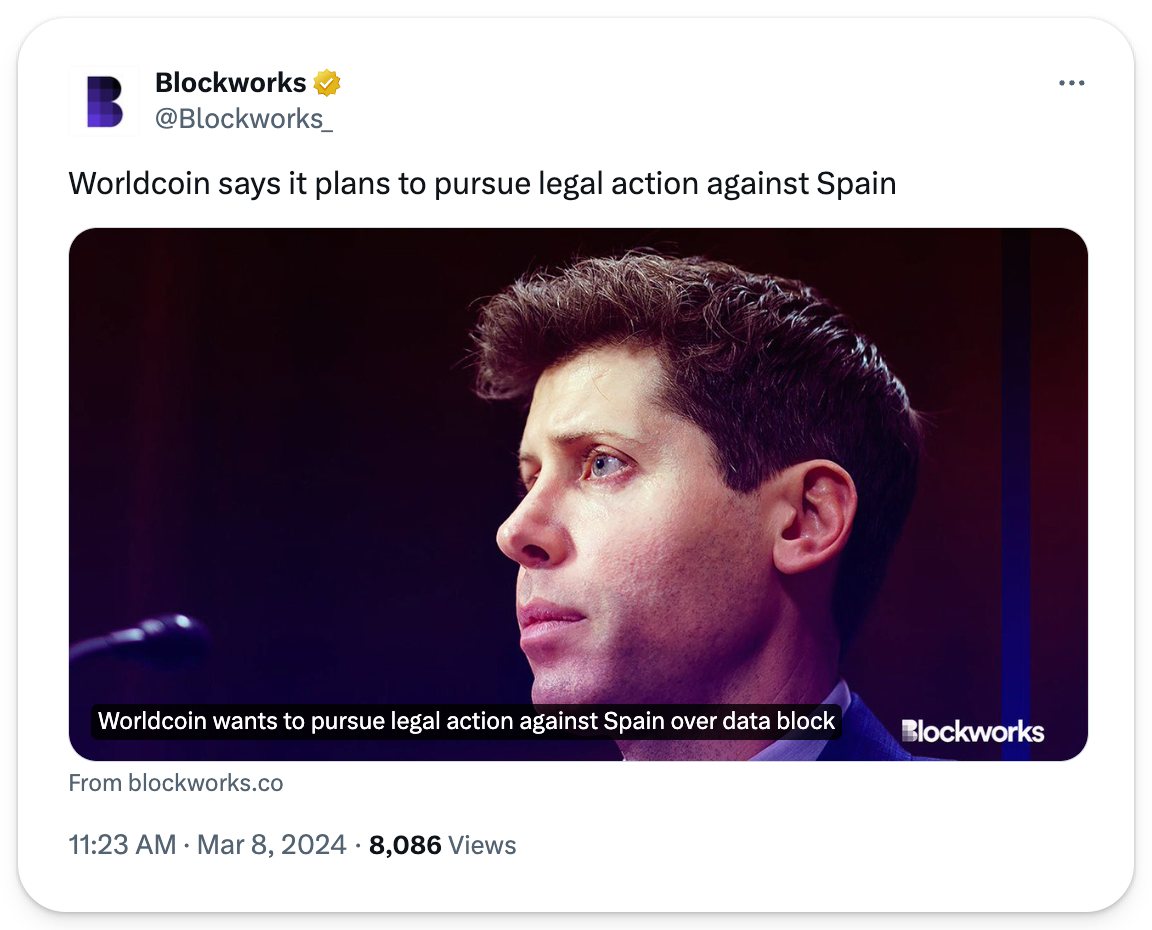1152x930 pixels.
Task: Open the article preview image card
Action: pos(578,494)
